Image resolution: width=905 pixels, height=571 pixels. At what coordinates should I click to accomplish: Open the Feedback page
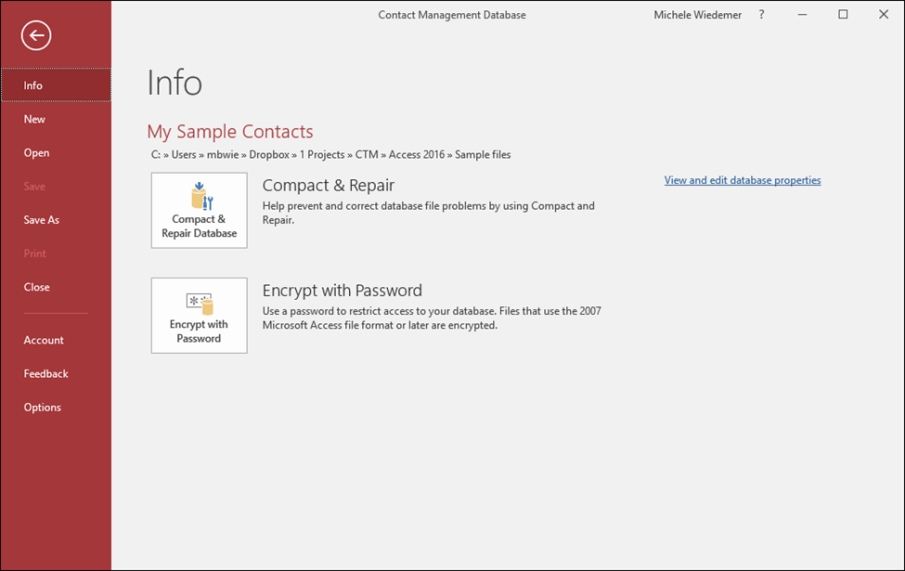point(56,374)
